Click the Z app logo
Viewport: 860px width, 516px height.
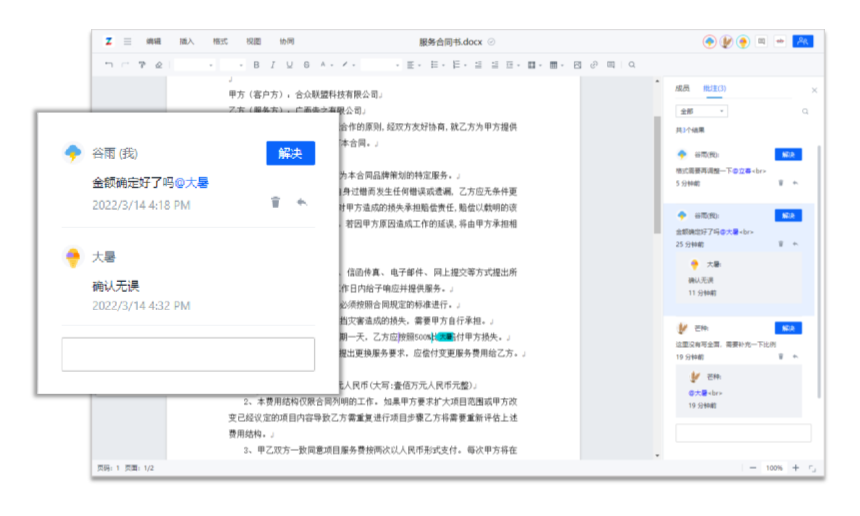point(109,41)
